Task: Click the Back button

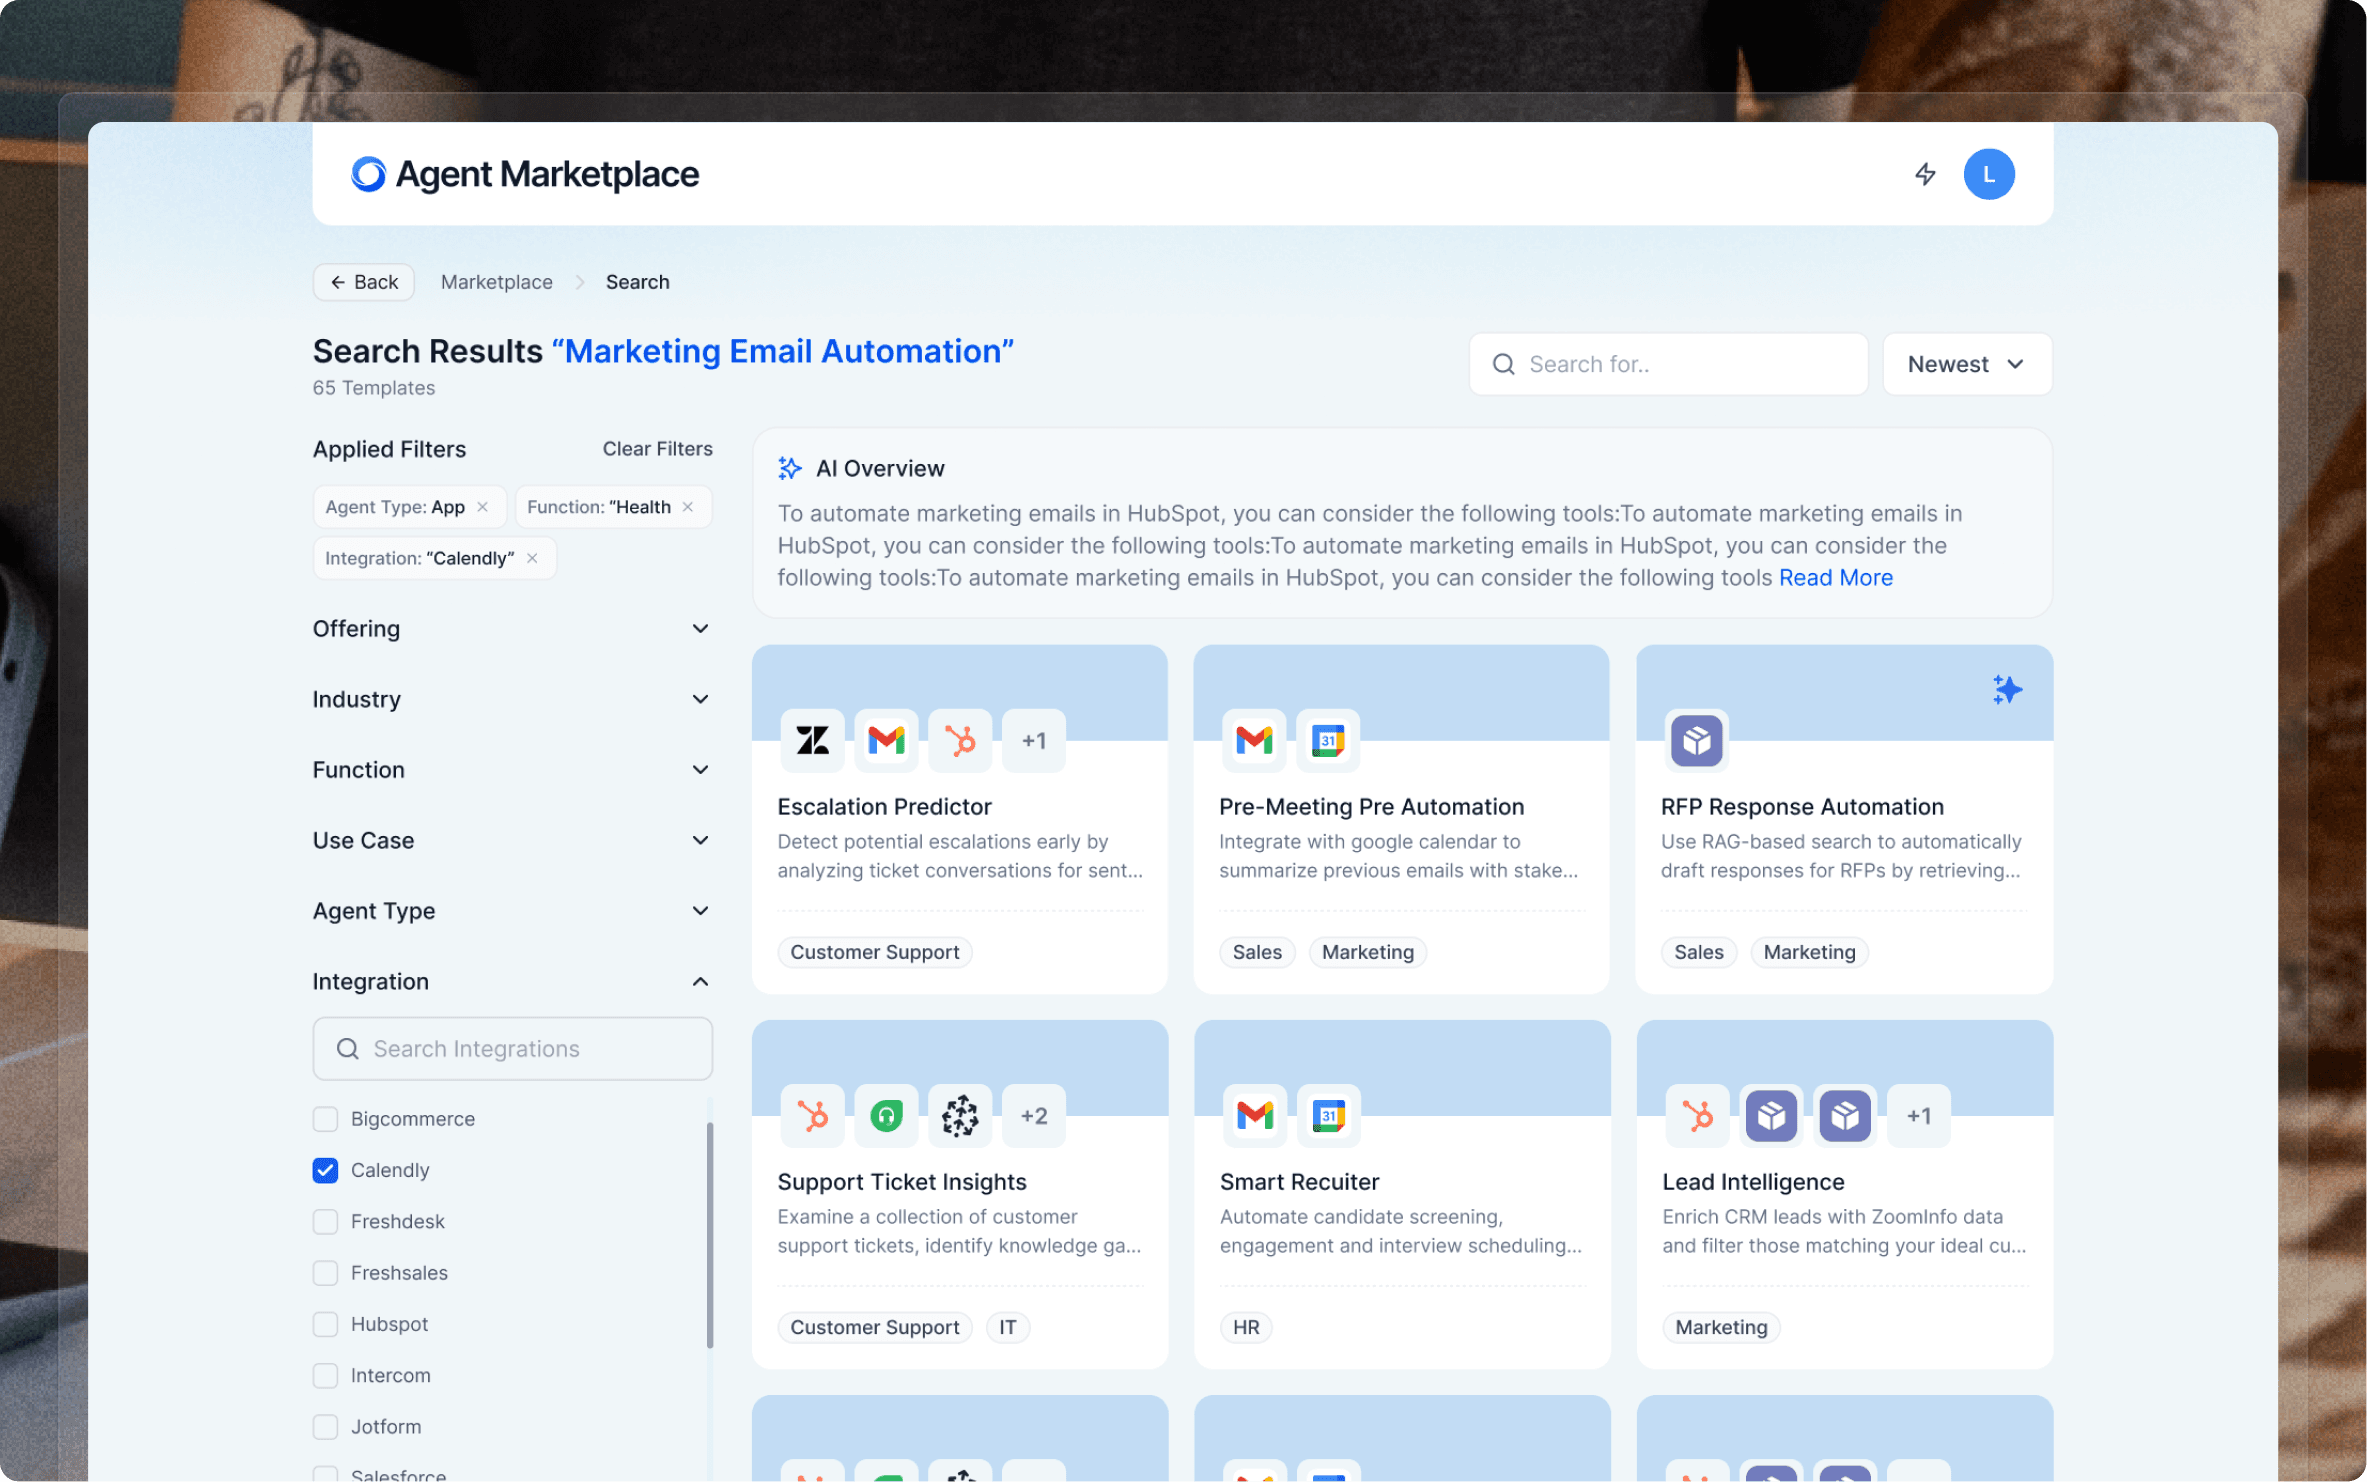Action: [x=364, y=282]
